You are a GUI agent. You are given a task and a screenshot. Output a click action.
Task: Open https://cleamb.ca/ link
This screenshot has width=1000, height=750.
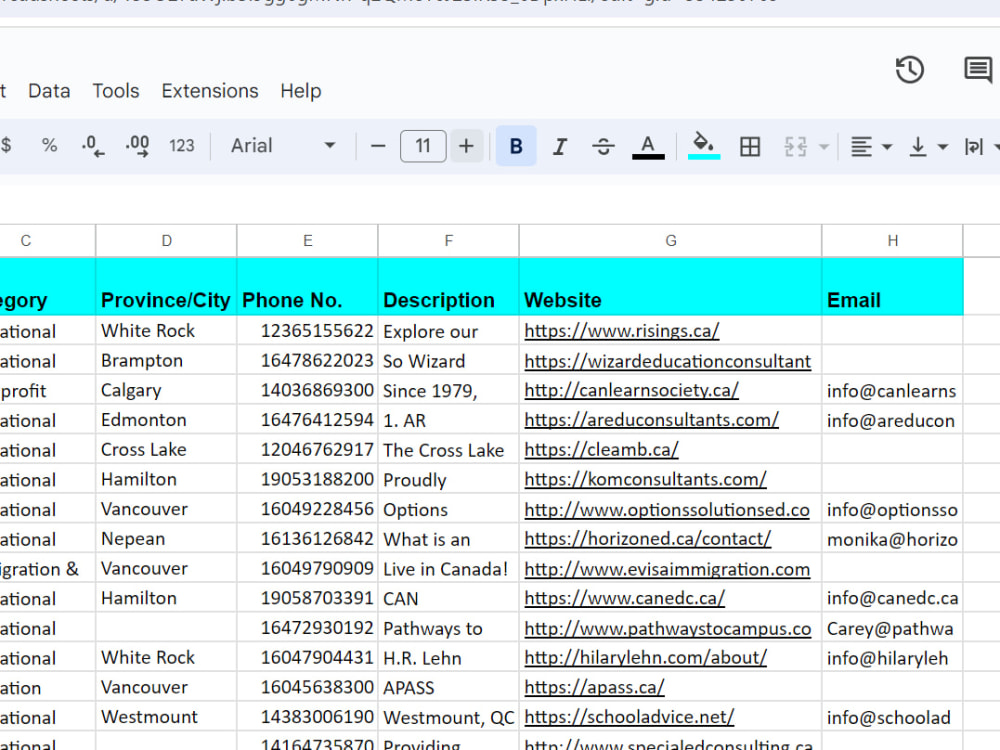(x=601, y=450)
